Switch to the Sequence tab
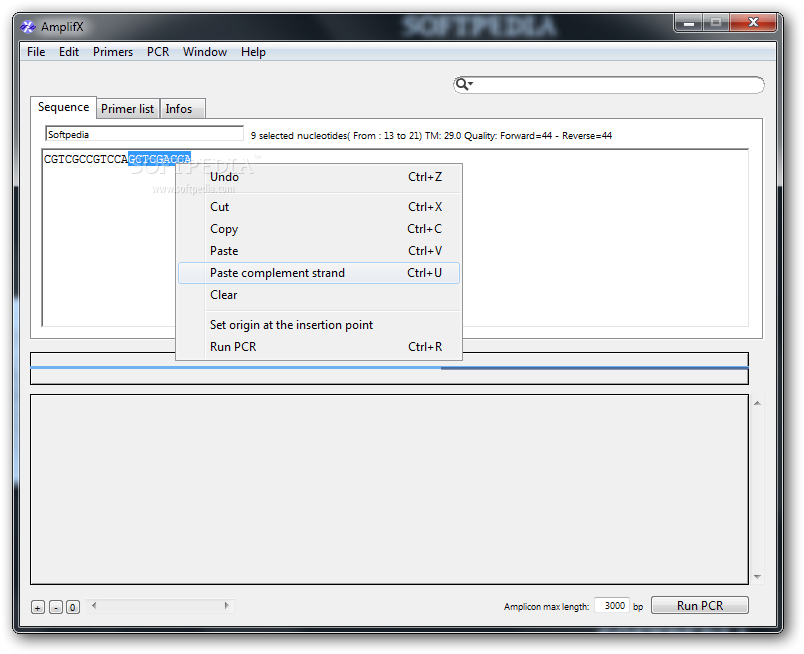804x654 pixels. [63, 107]
